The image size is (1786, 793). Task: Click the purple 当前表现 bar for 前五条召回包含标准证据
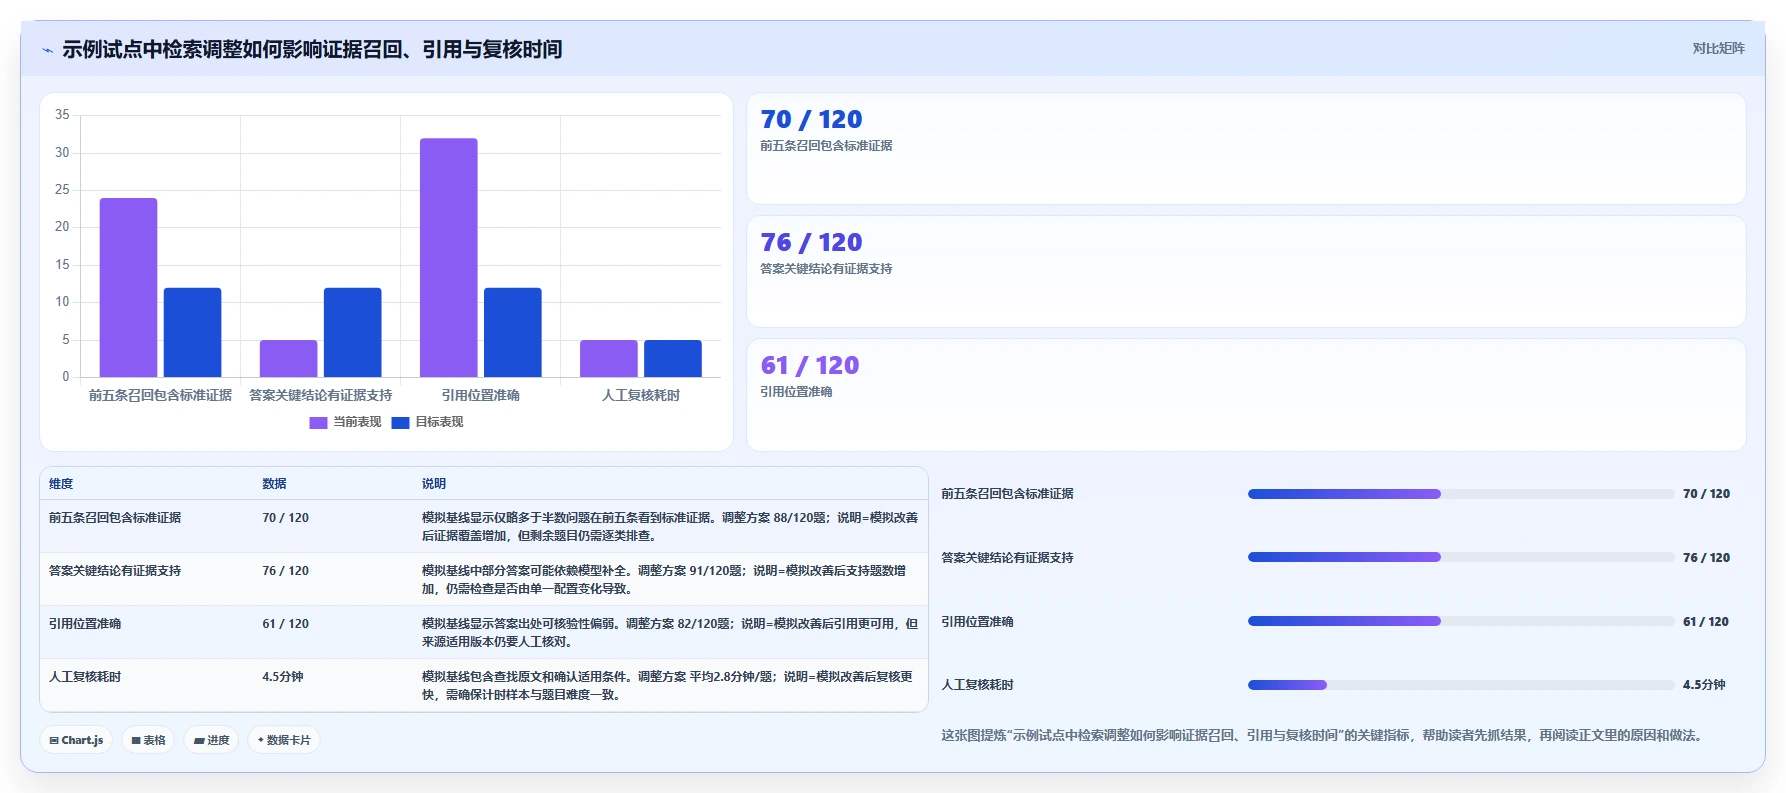[x=128, y=288]
